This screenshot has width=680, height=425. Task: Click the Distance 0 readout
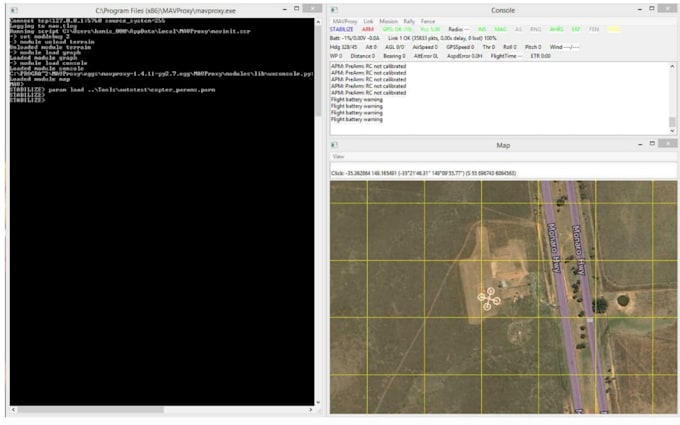(363, 56)
